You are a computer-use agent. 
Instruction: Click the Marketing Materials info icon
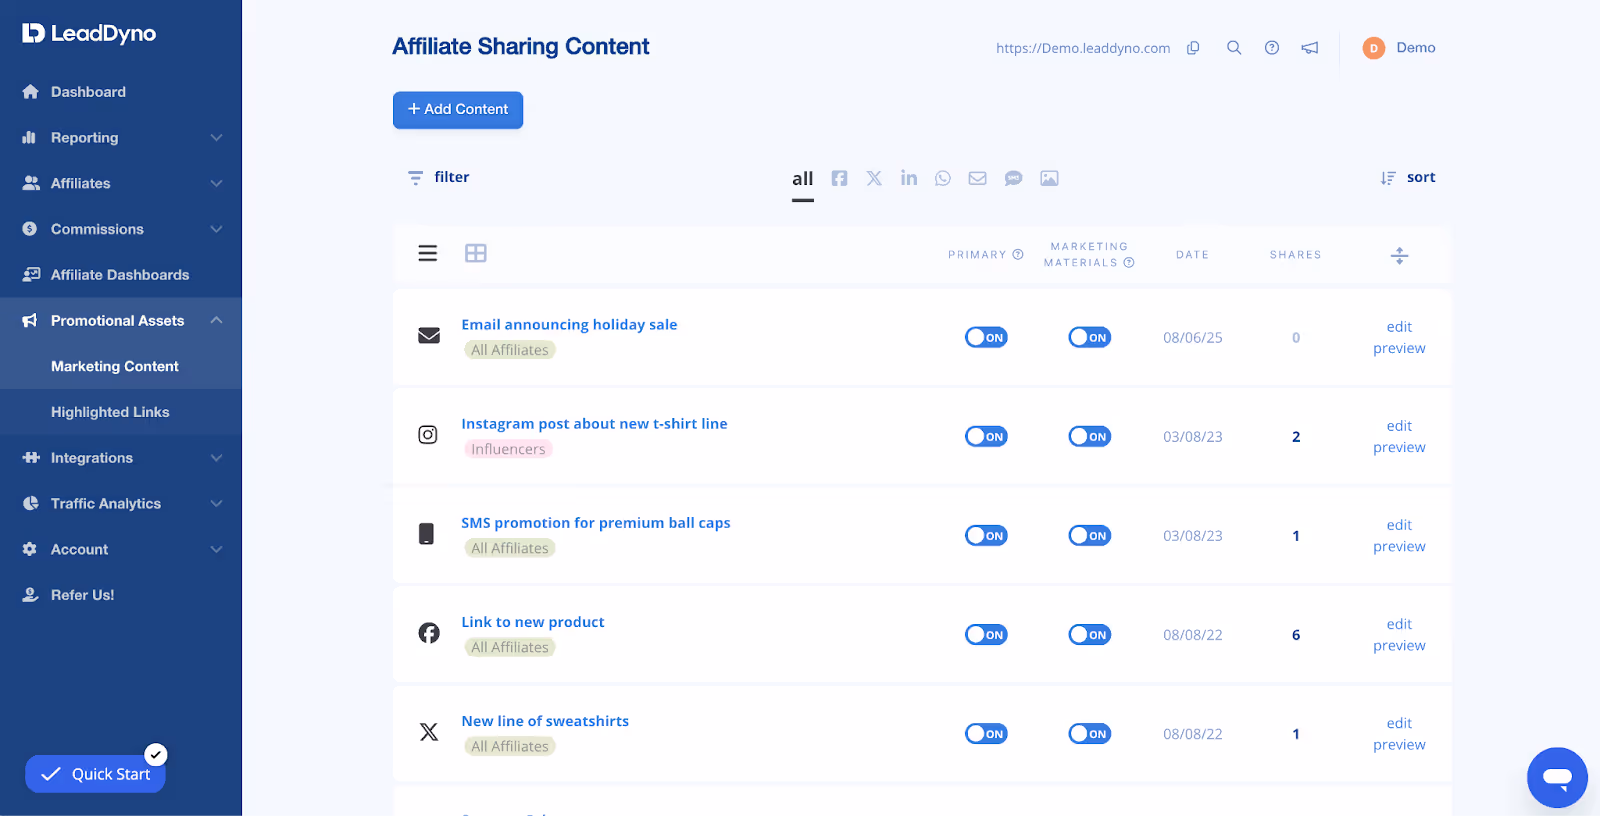pos(1129,263)
